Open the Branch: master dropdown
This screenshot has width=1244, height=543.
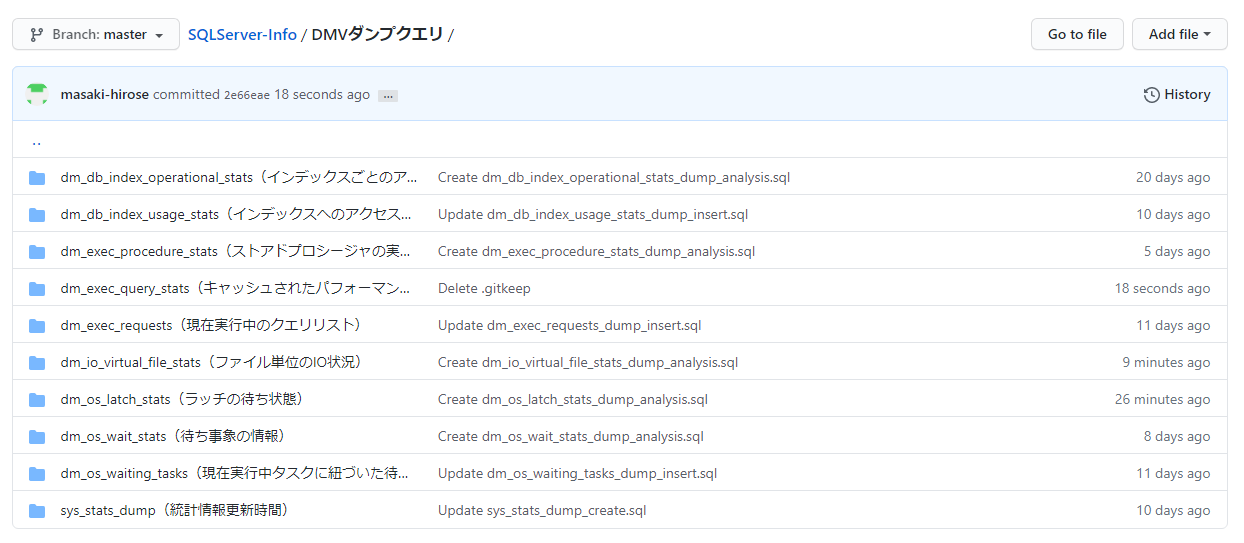(x=96, y=34)
